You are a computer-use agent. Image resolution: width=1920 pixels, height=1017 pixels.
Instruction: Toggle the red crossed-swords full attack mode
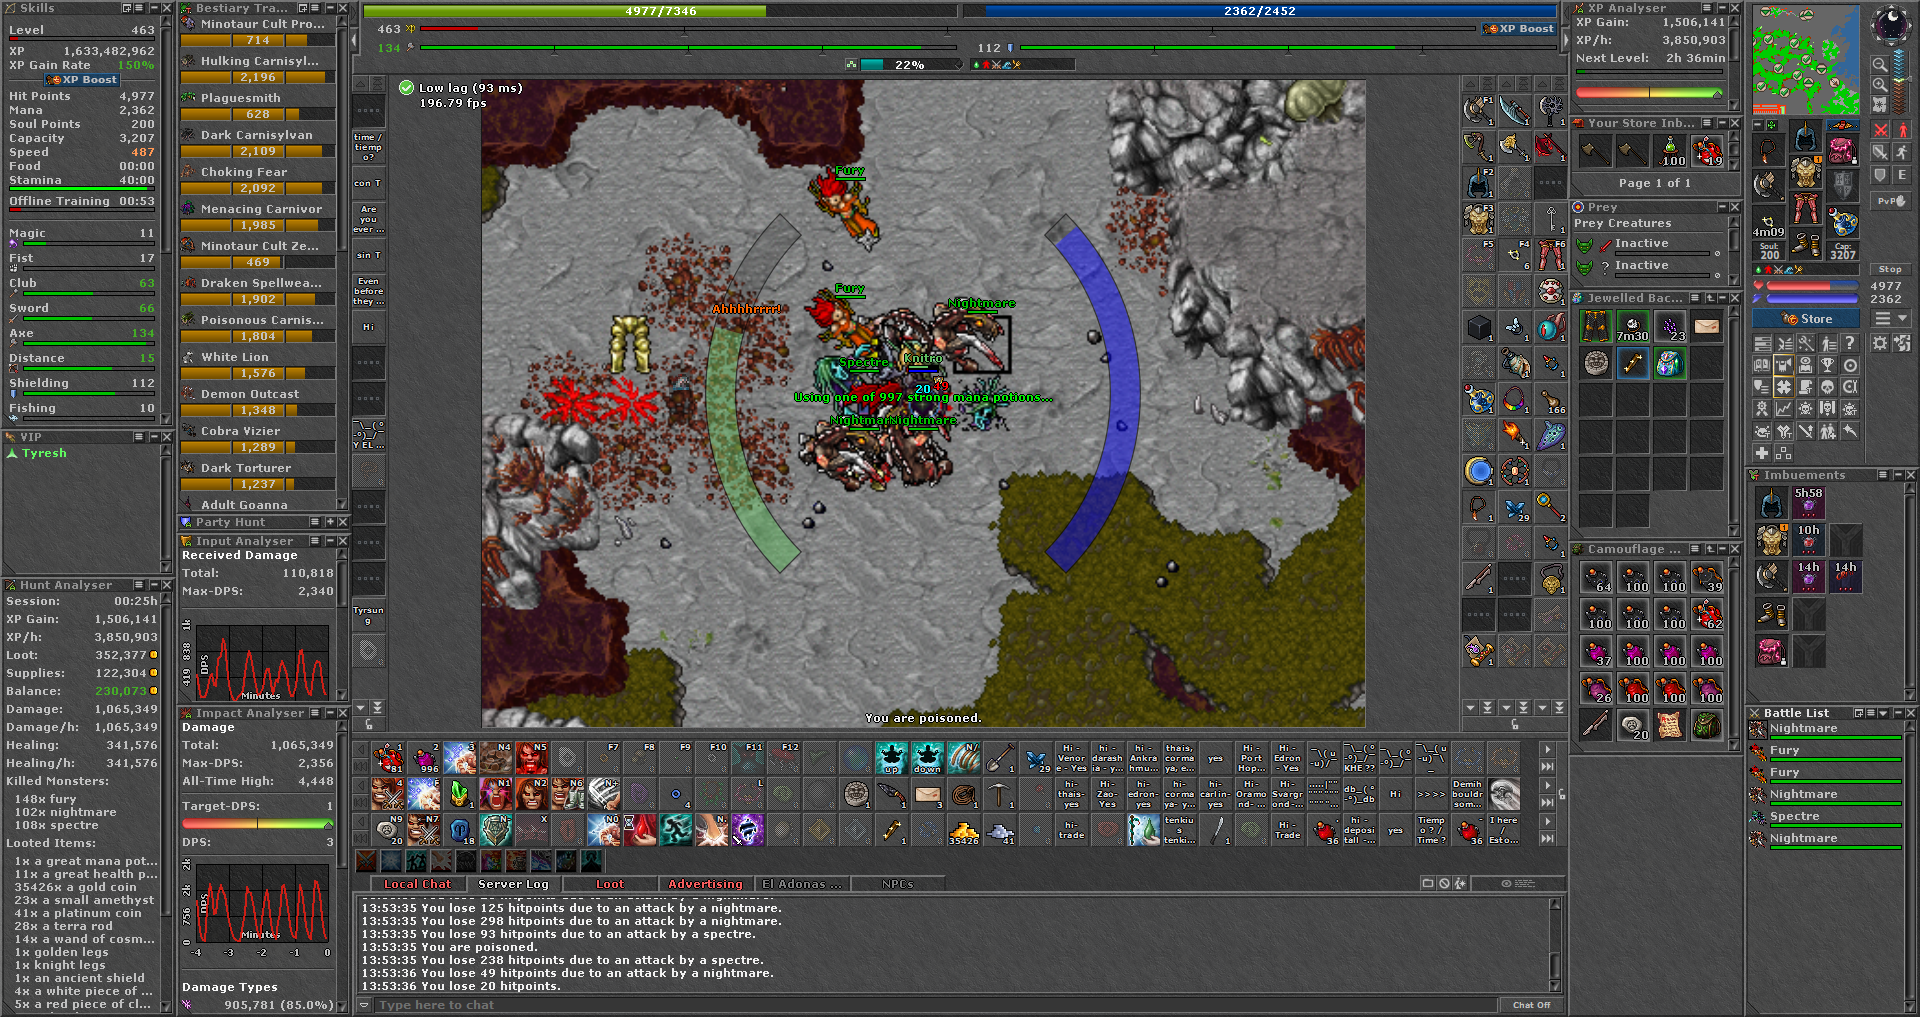click(x=1881, y=131)
